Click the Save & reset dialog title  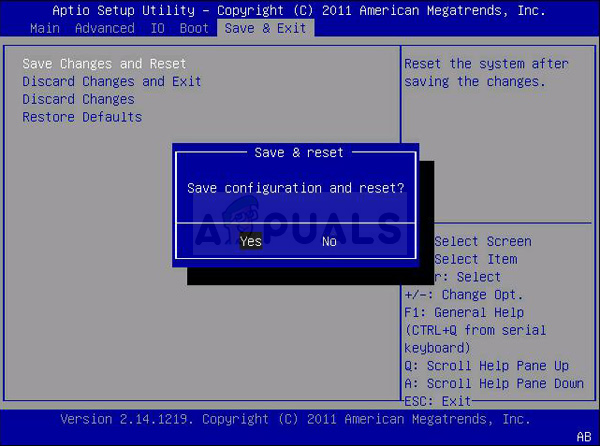point(299,153)
